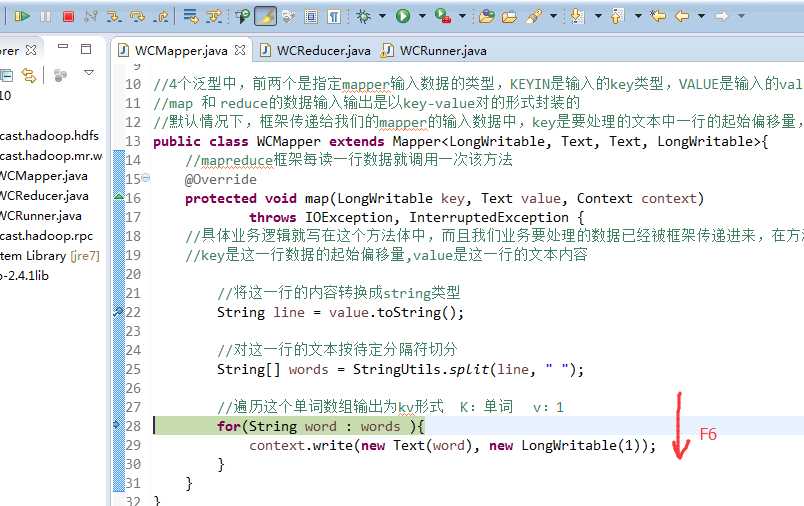Select the cast.hadoop.rpc package
This screenshot has width=804, height=506.
46,235
